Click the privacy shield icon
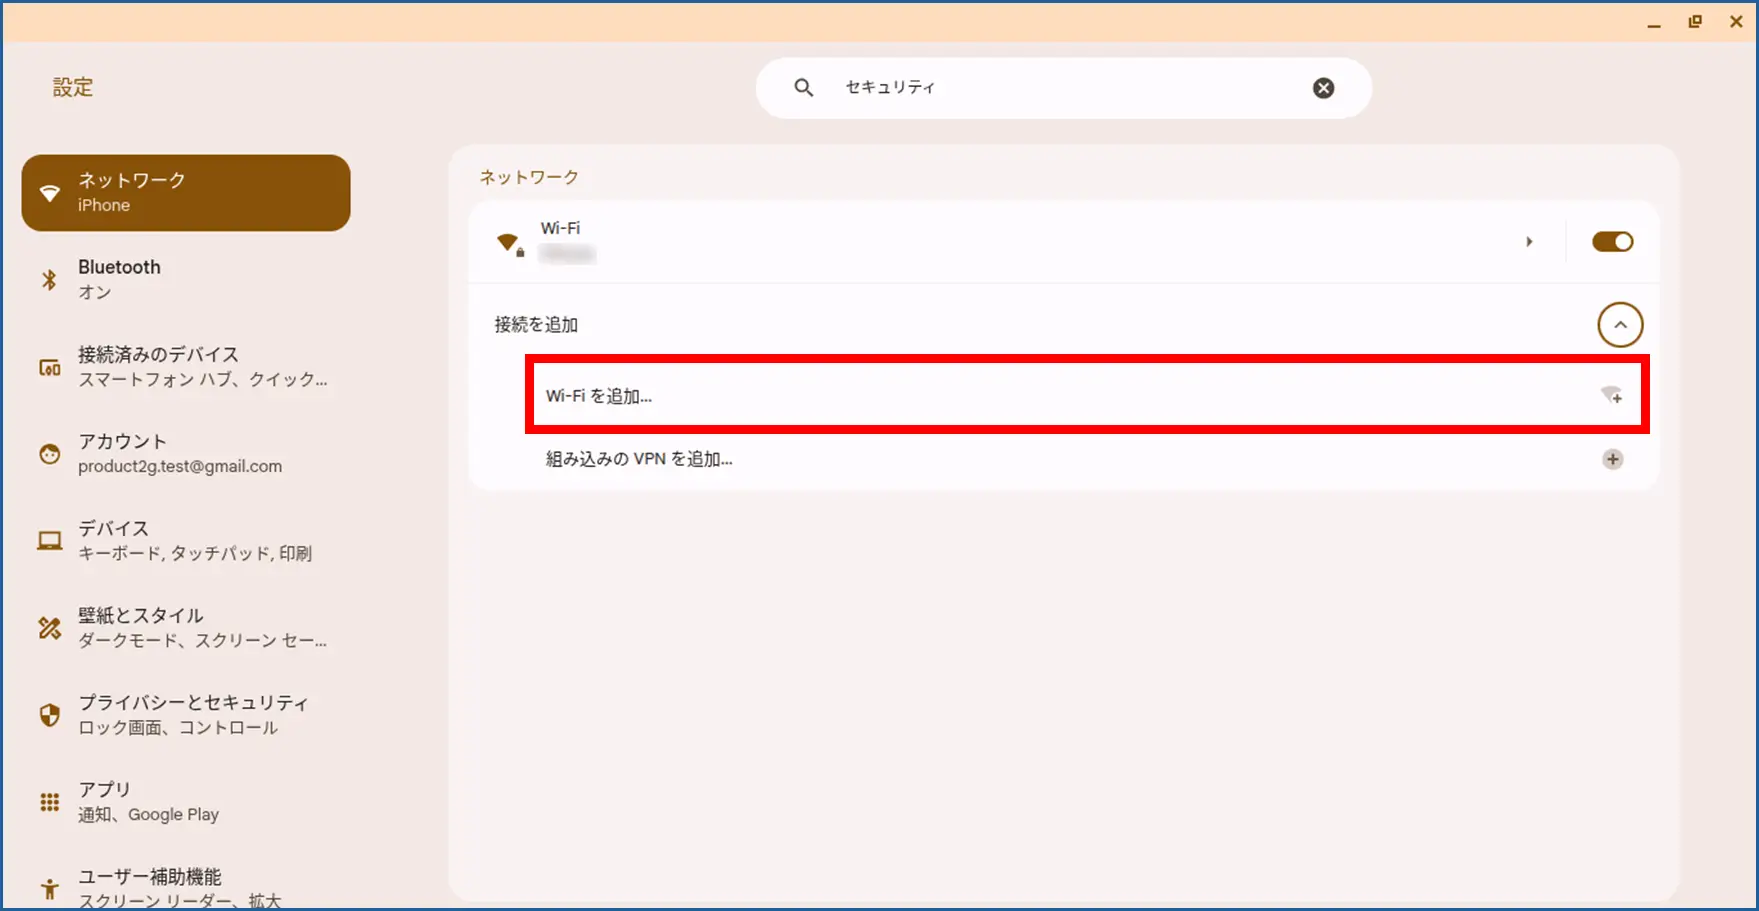Image resolution: width=1759 pixels, height=911 pixels. coord(49,715)
